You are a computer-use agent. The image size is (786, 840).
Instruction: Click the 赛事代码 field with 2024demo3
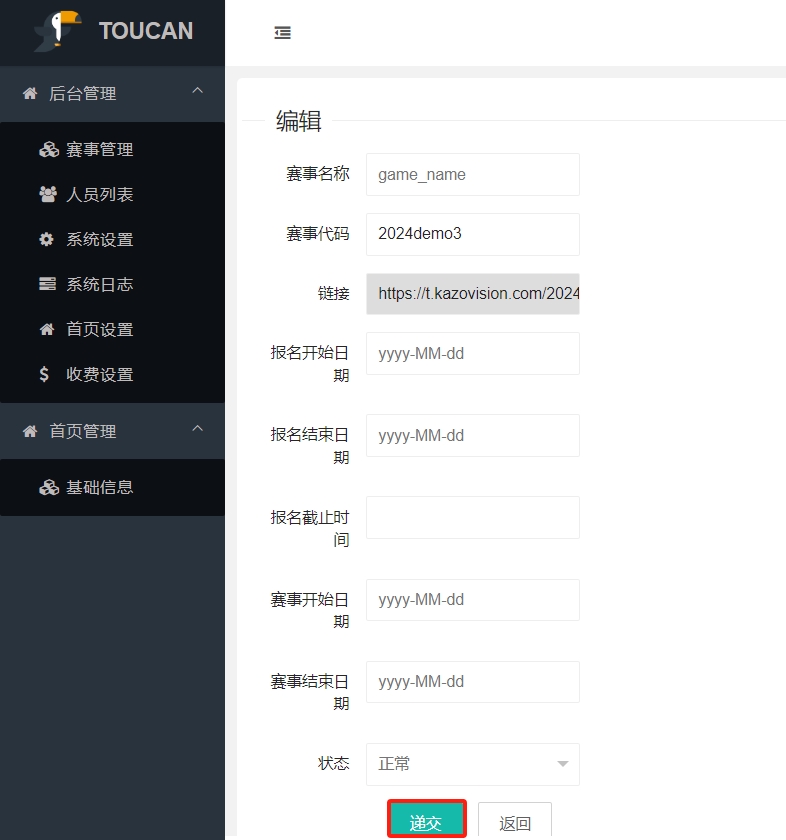(x=472, y=234)
